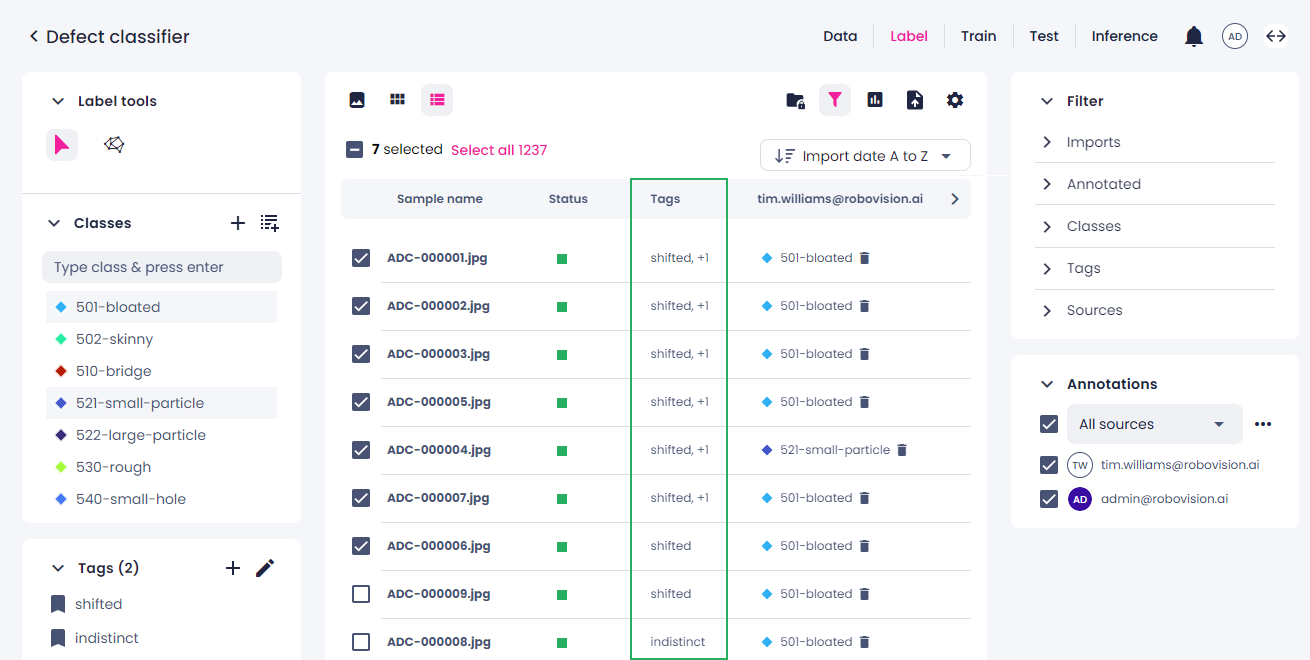This screenshot has width=1310, height=660.
Task: Uncheck ADC-000003.jpg row checkbox
Action: click(x=361, y=354)
